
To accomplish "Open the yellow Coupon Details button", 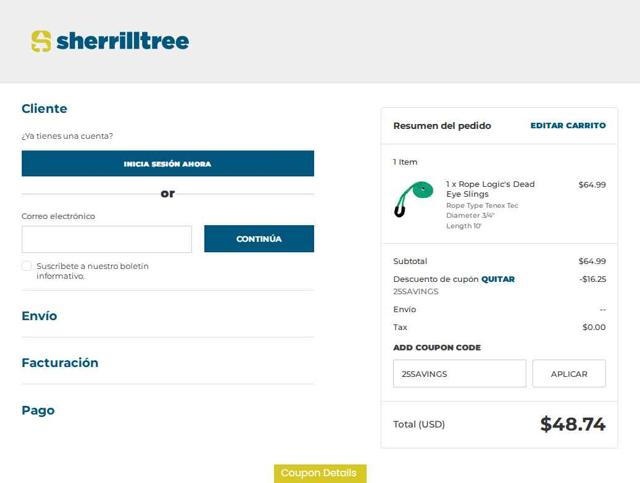I will coord(320,473).
